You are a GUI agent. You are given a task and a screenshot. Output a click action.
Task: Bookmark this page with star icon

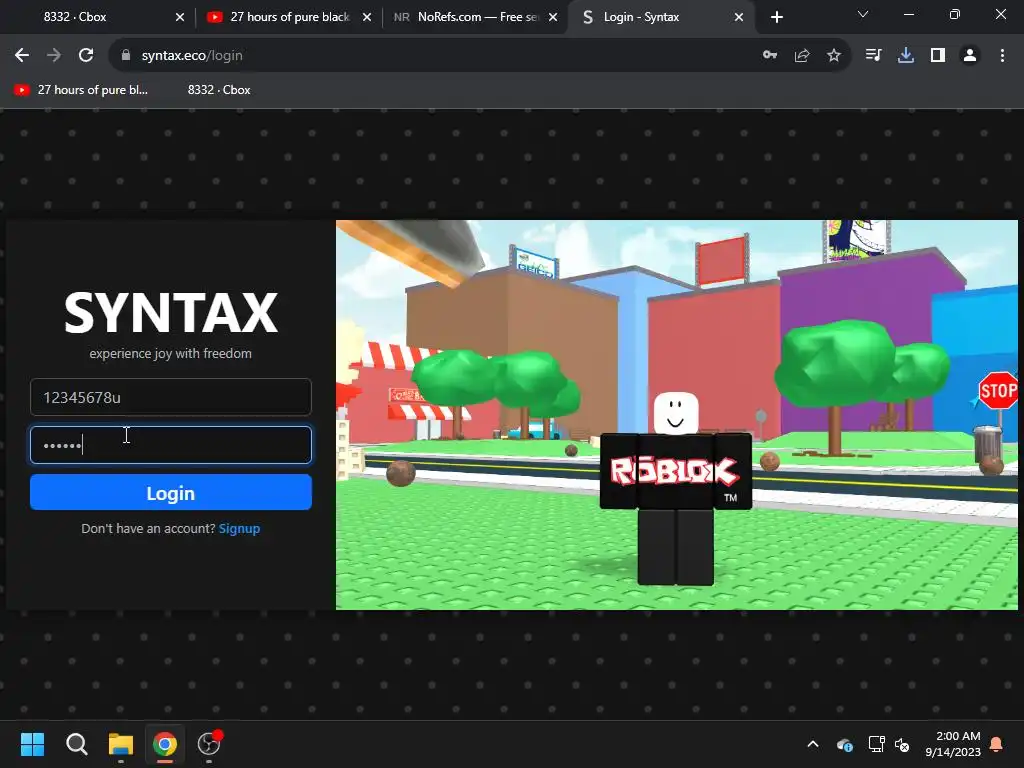point(834,56)
